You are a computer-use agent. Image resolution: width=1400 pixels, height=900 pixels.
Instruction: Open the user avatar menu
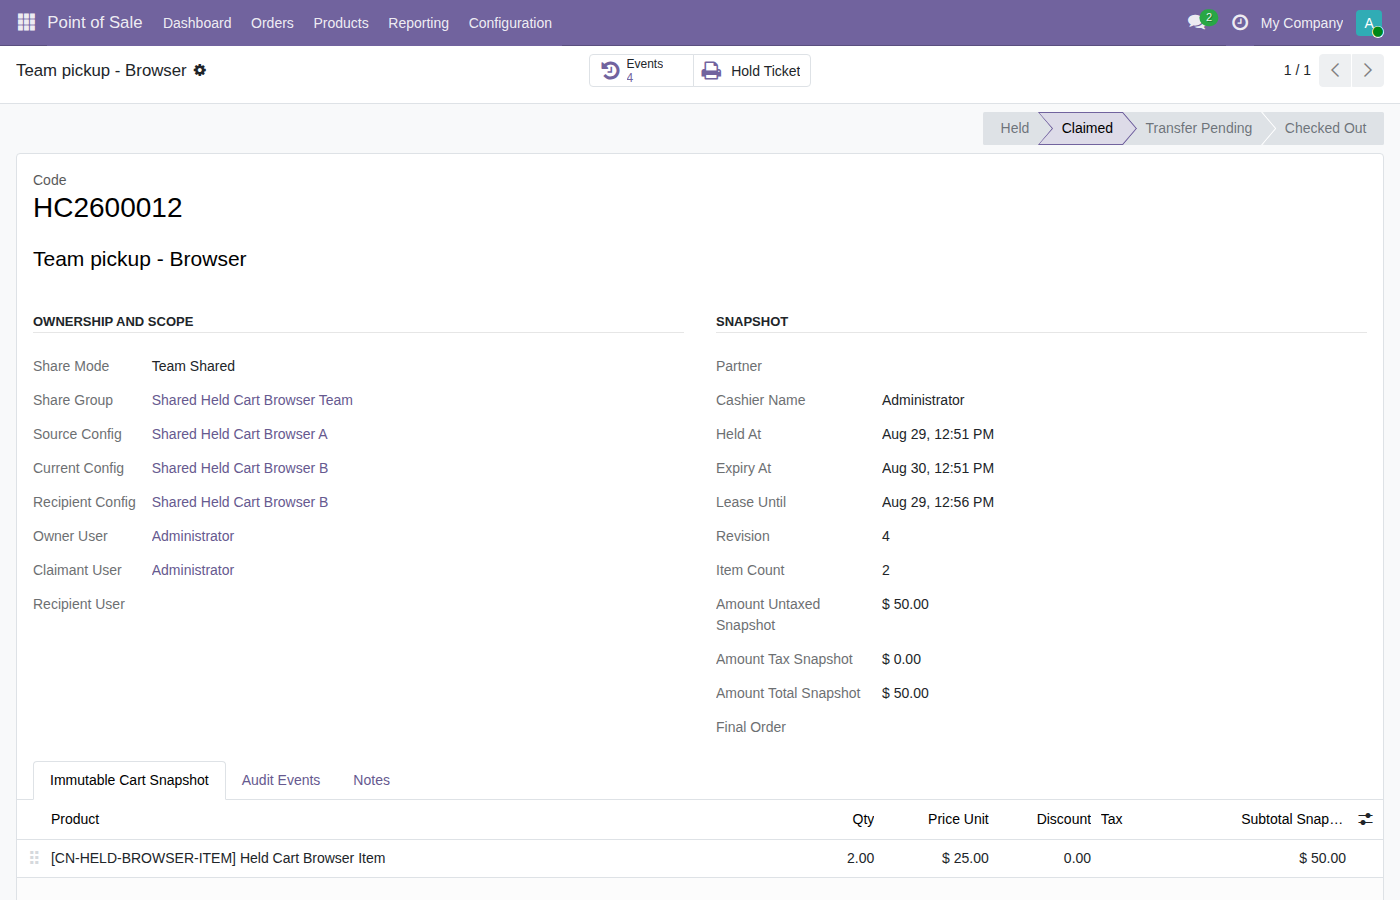[x=1369, y=22]
